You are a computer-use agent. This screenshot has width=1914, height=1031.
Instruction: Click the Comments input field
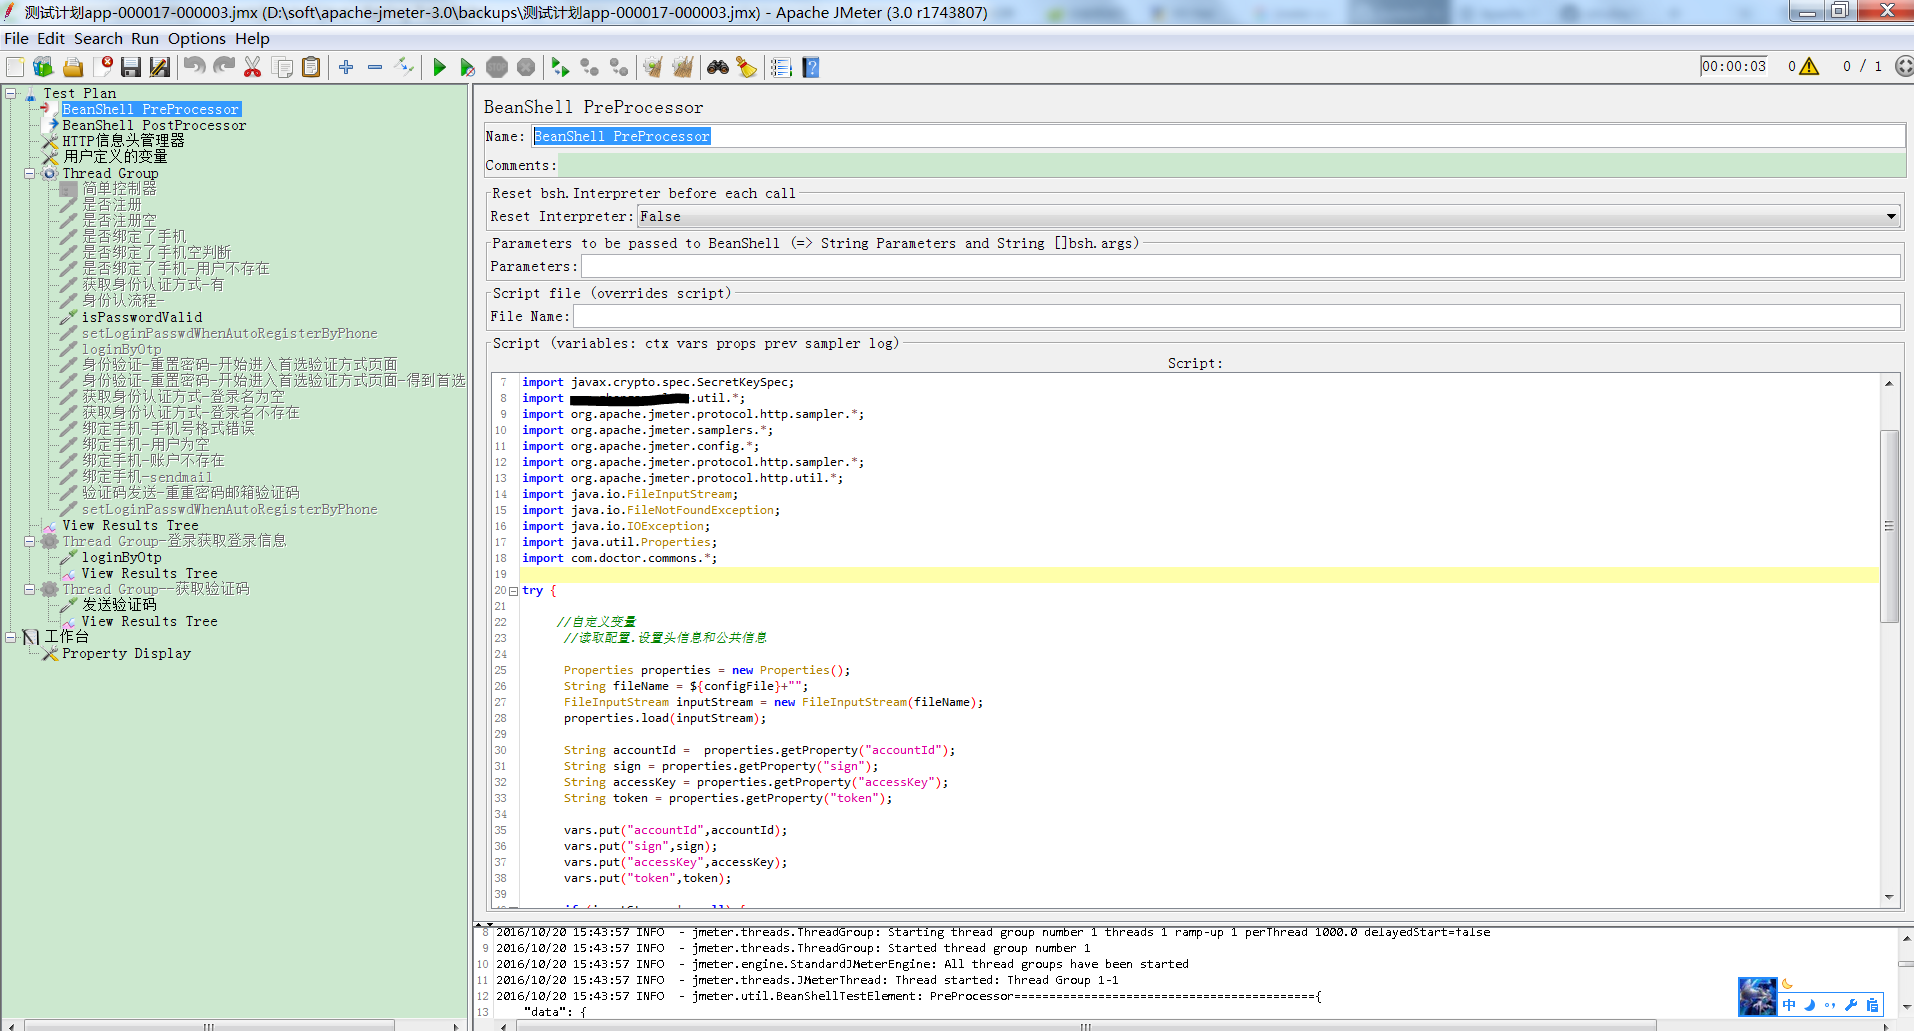point(1231,166)
